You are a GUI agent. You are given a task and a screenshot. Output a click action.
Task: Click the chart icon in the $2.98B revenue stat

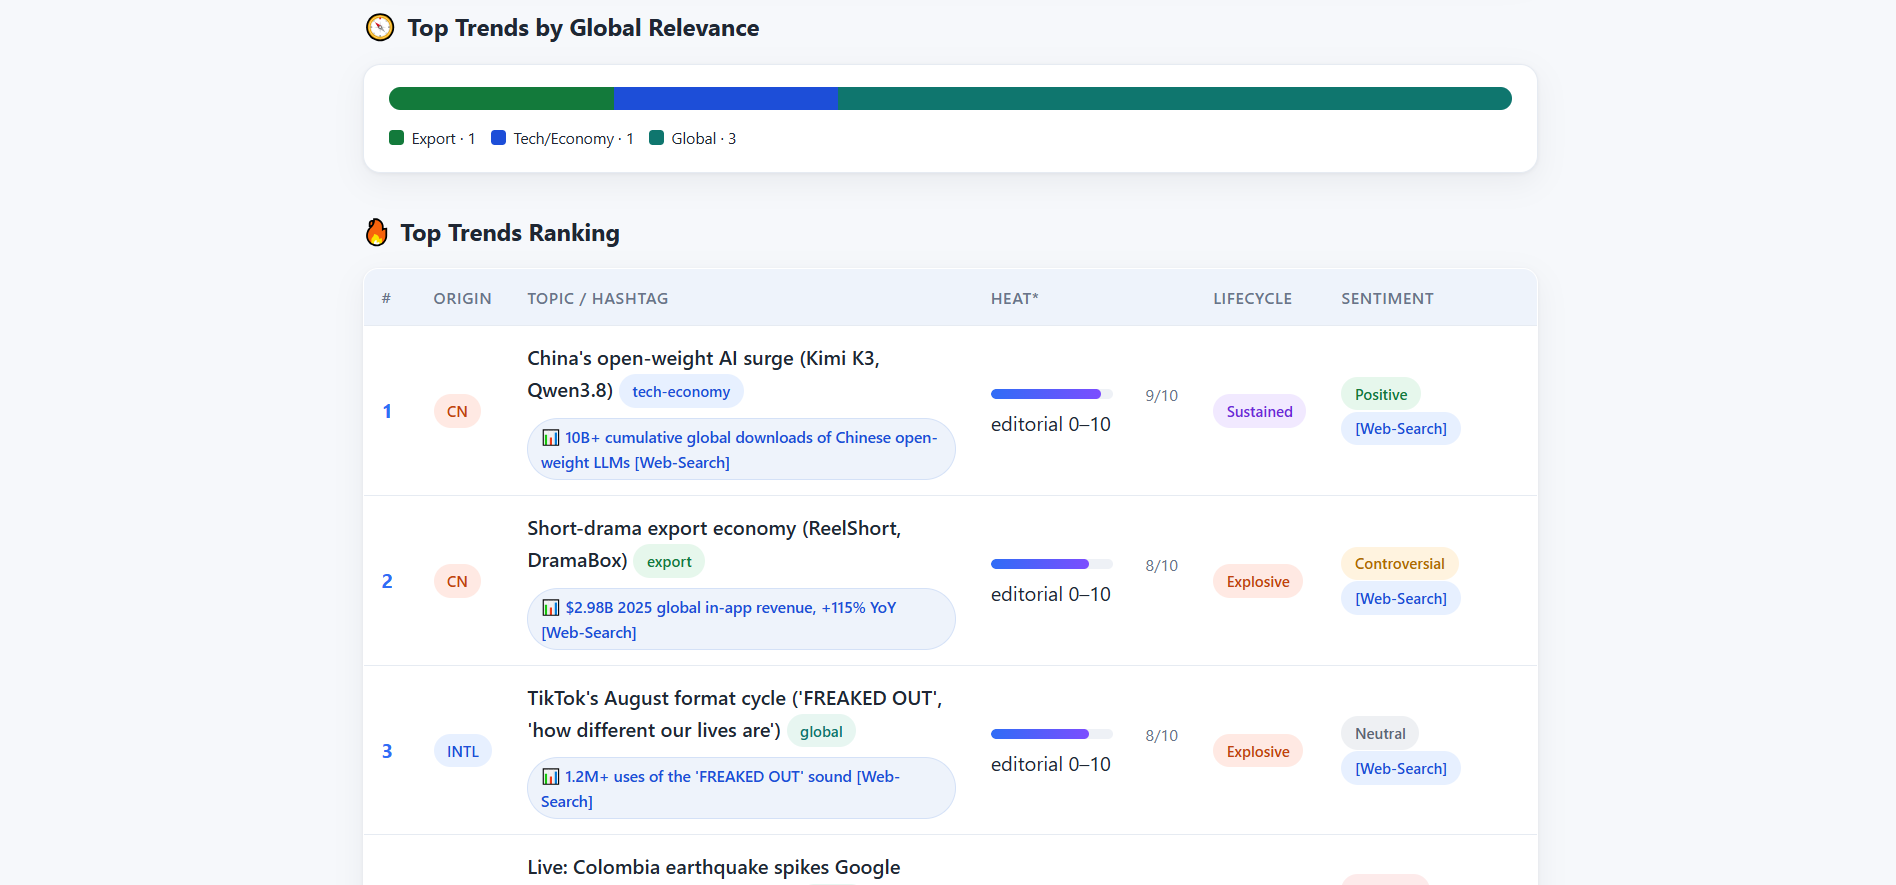(551, 607)
